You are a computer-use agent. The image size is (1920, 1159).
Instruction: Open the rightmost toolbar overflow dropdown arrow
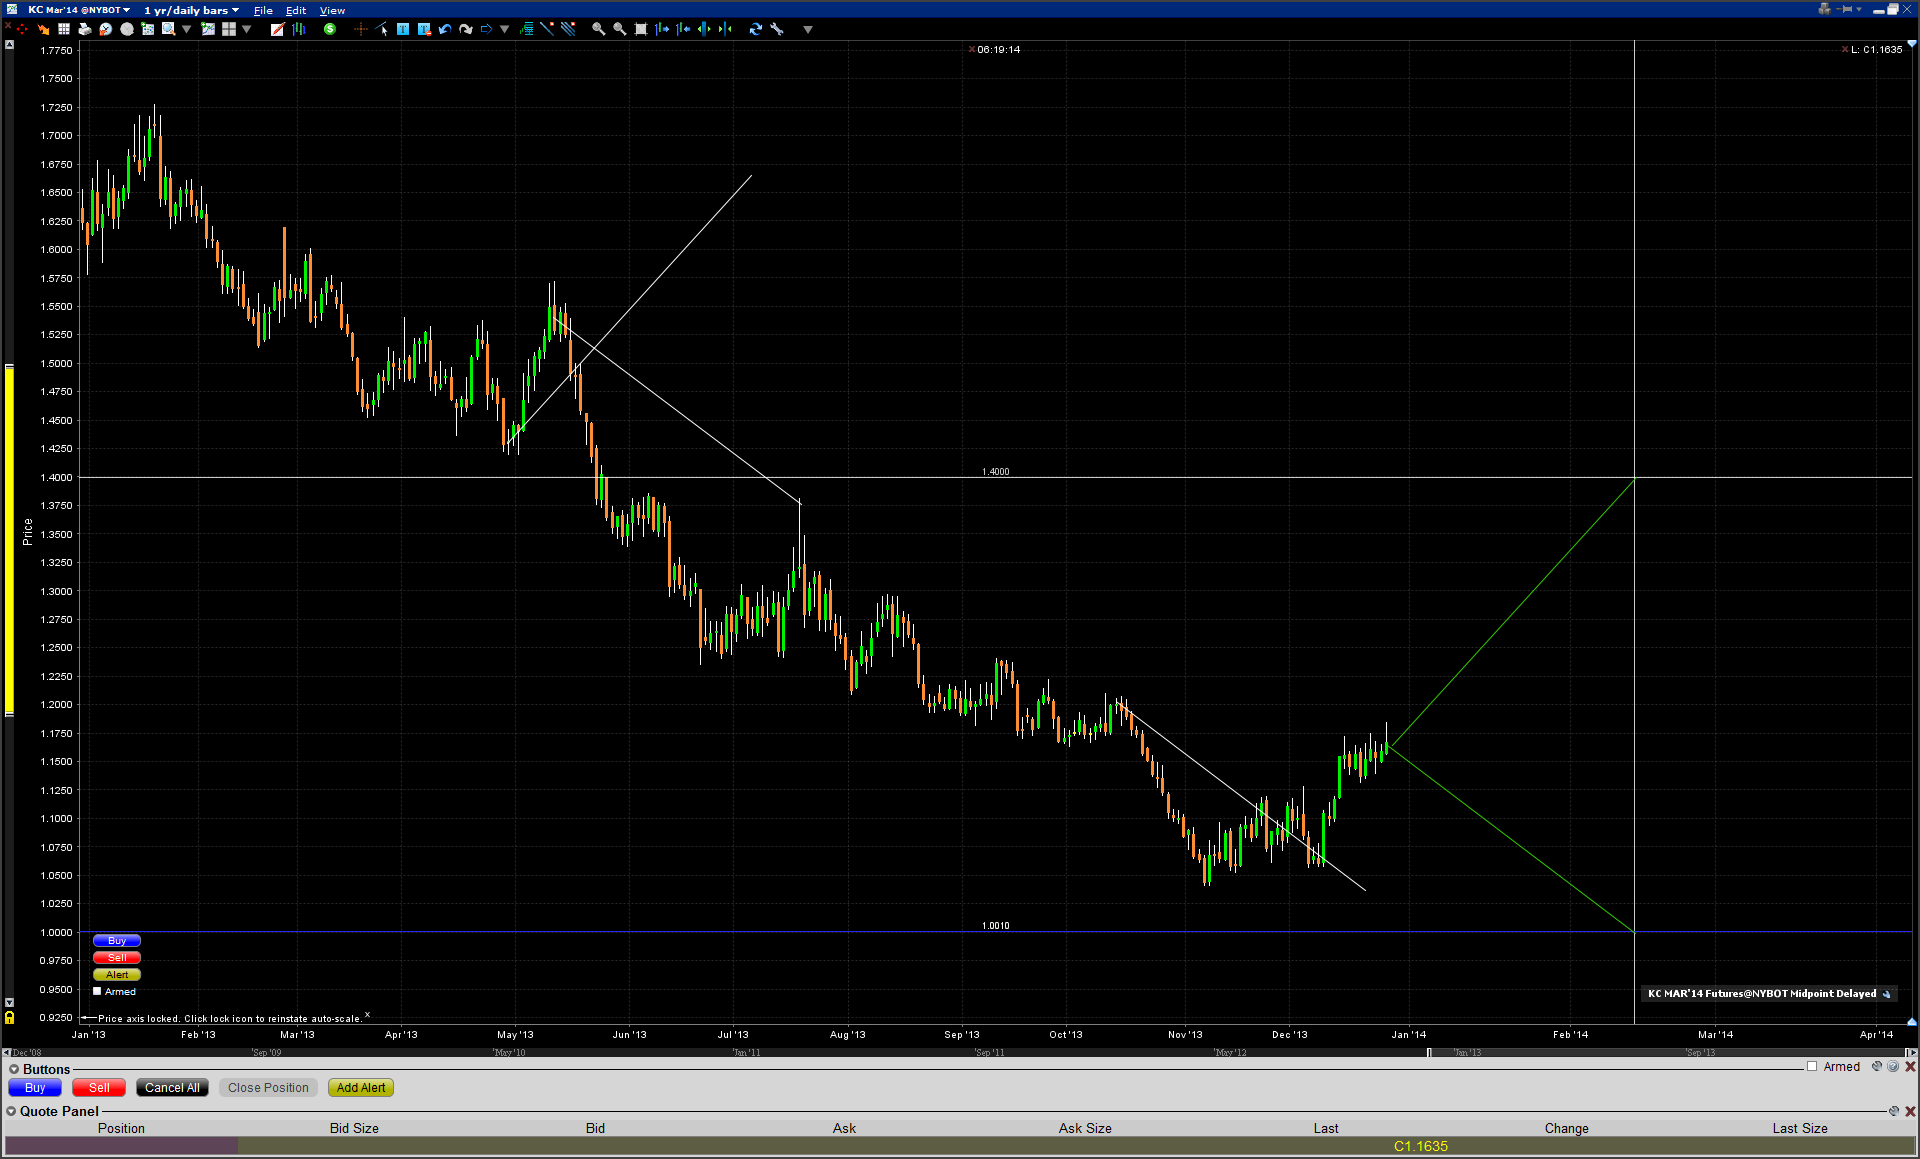point(808,29)
